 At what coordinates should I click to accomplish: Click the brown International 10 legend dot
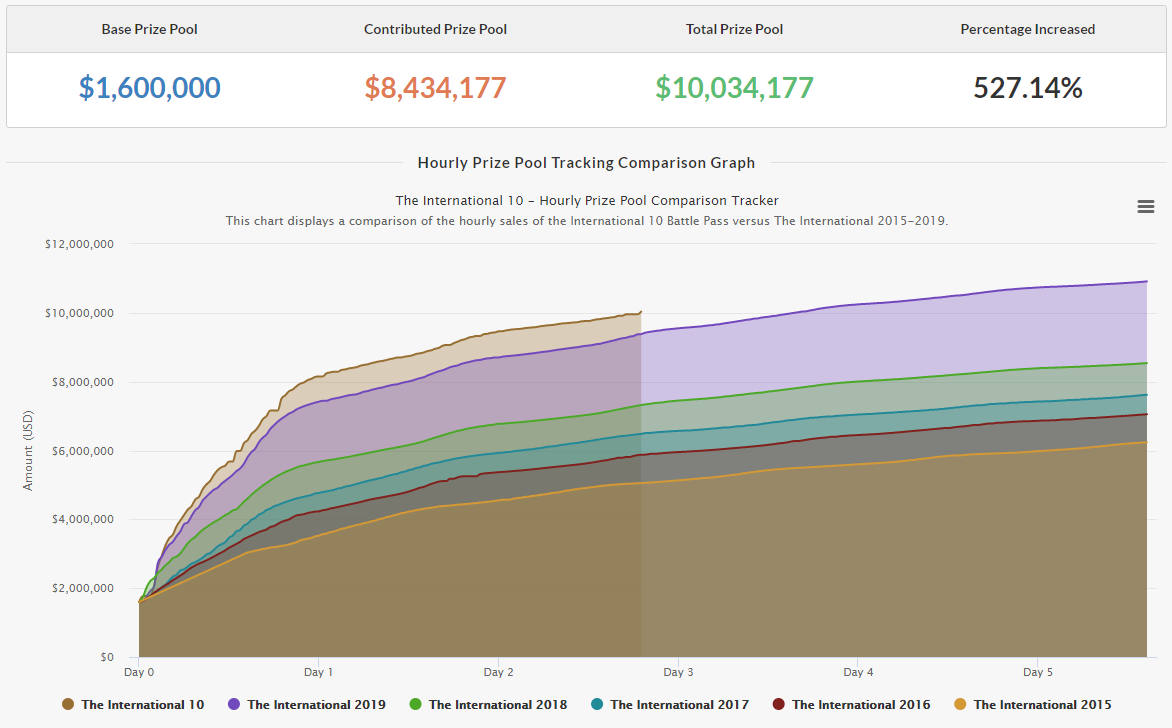[x=68, y=704]
